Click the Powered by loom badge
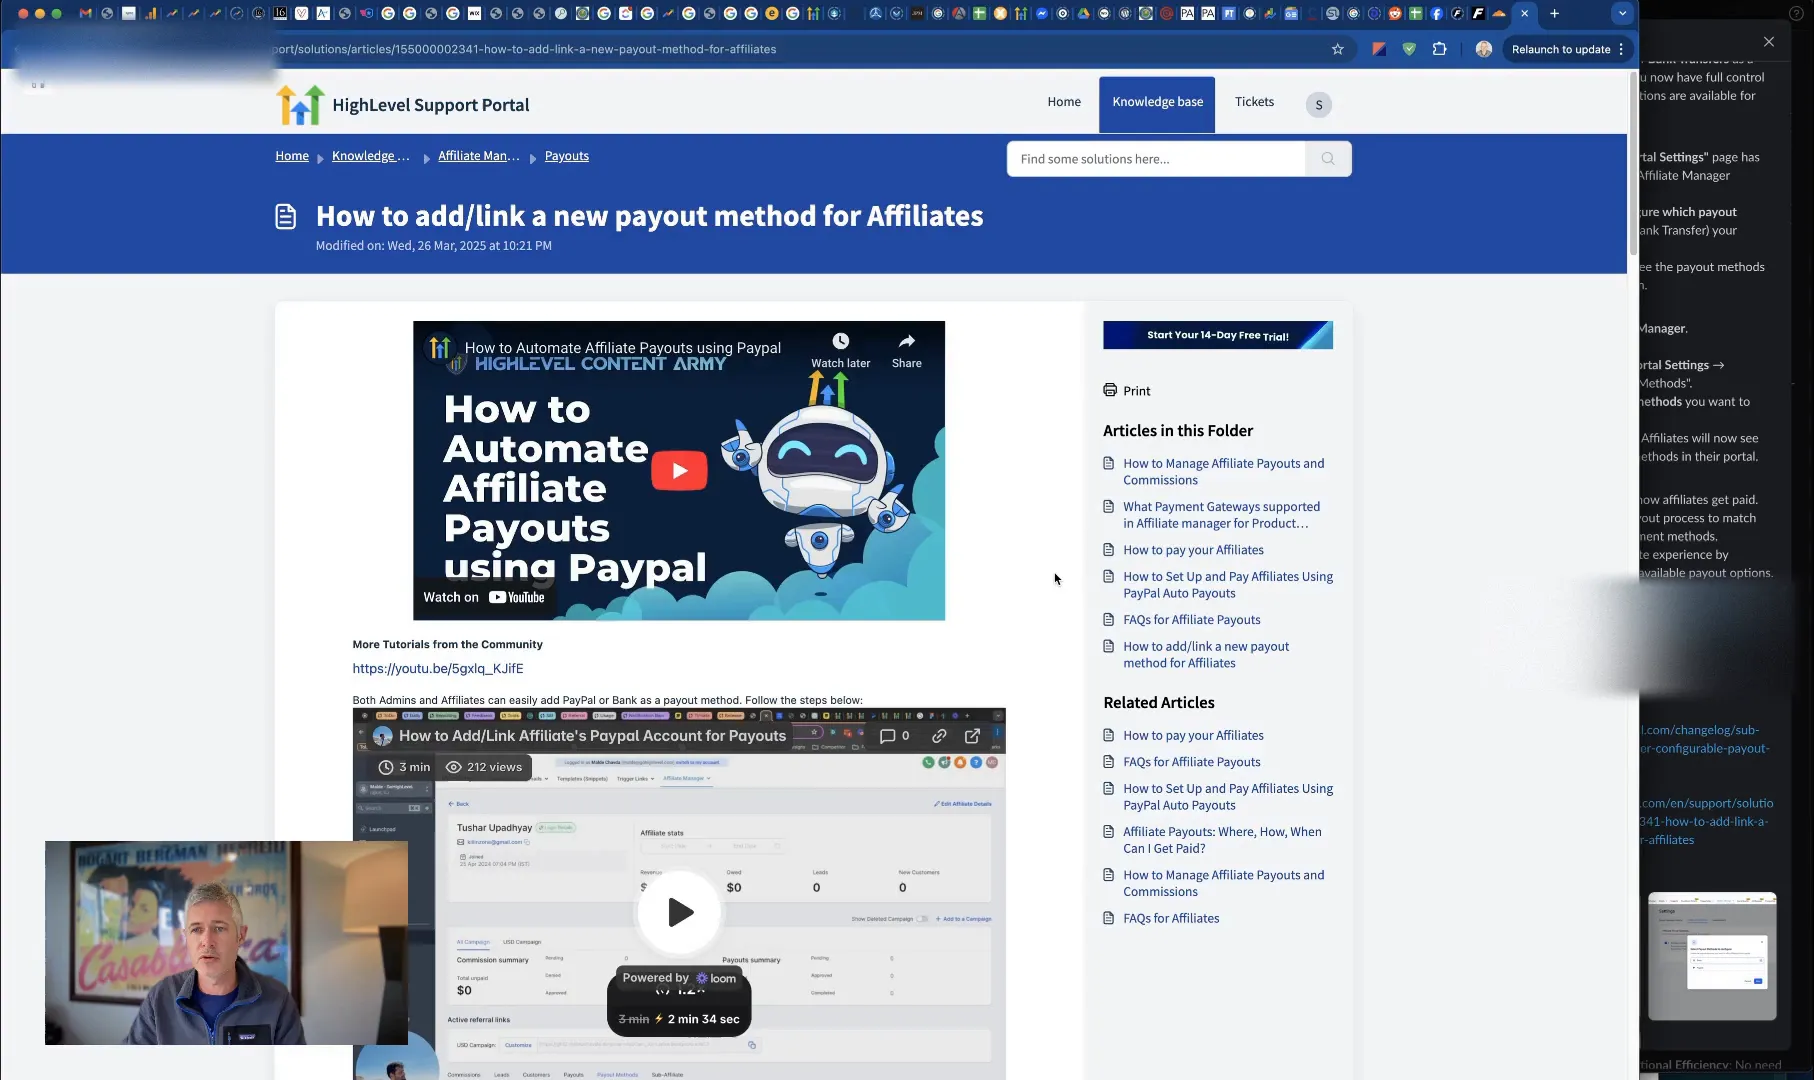This screenshot has width=1814, height=1080. coord(679,978)
